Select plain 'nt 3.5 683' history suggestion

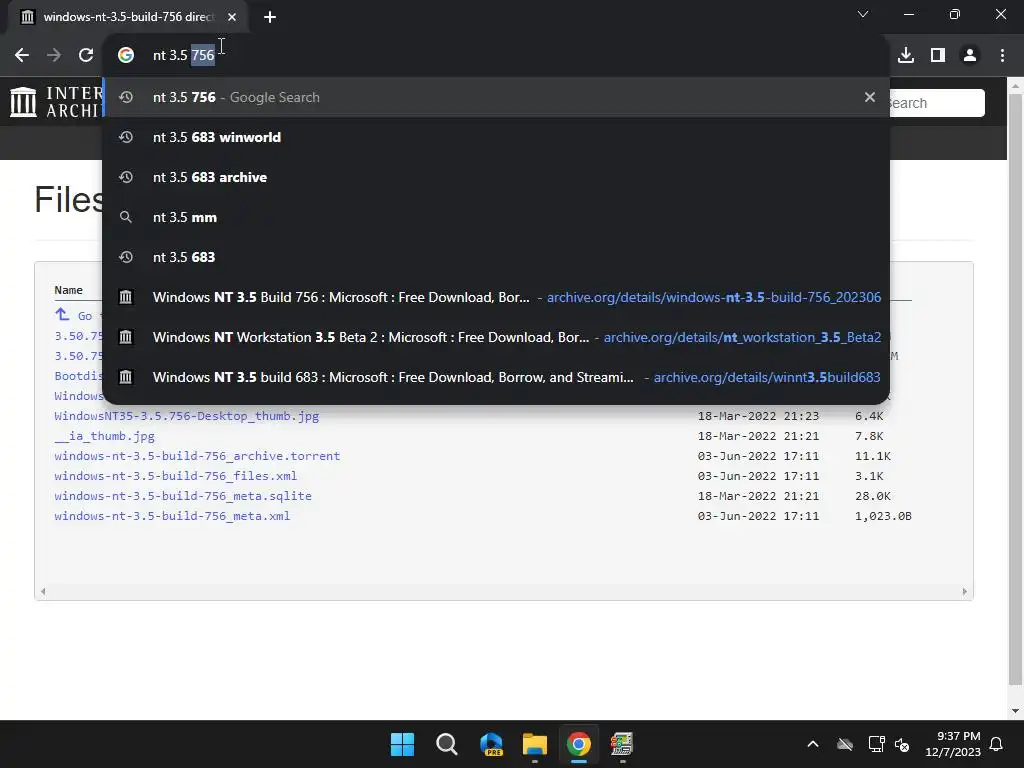click(496, 257)
